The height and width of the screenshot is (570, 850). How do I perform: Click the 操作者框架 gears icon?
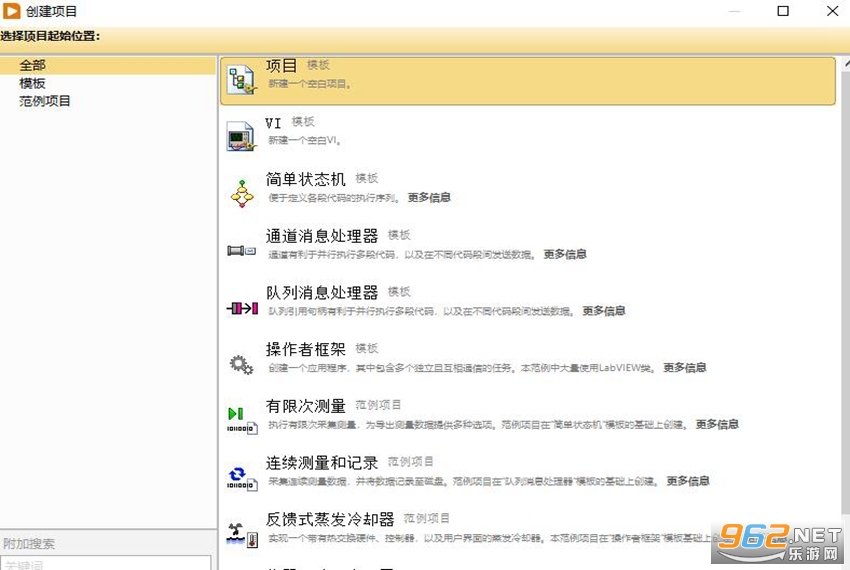point(241,364)
